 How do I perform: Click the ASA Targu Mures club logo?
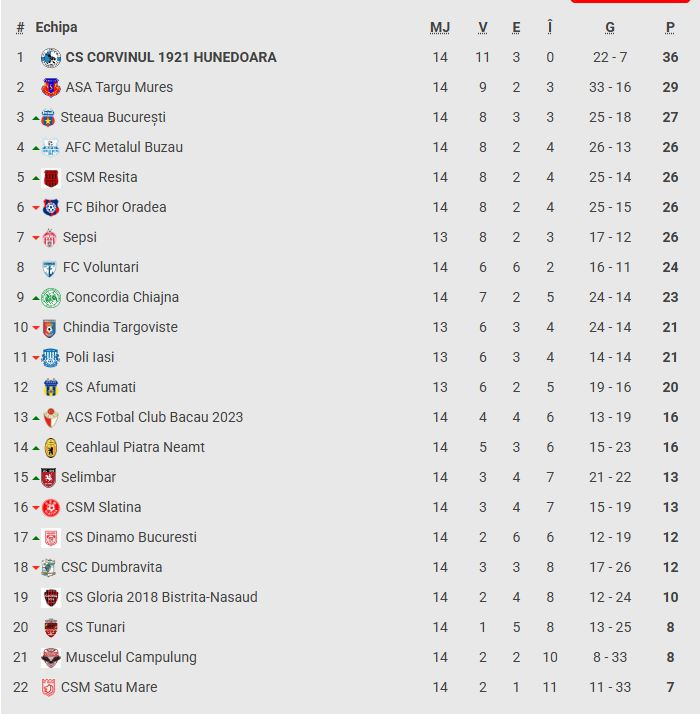[x=51, y=88]
